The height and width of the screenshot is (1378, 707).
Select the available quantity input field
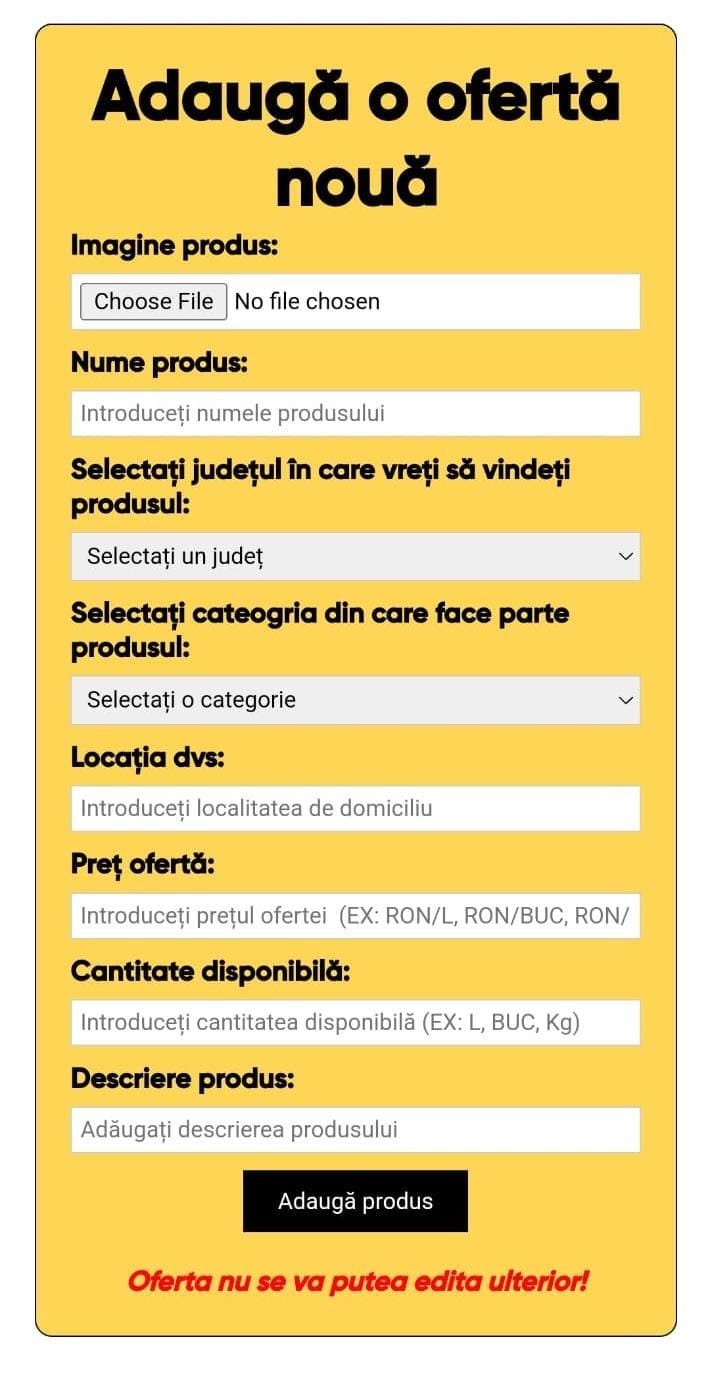tap(355, 1022)
